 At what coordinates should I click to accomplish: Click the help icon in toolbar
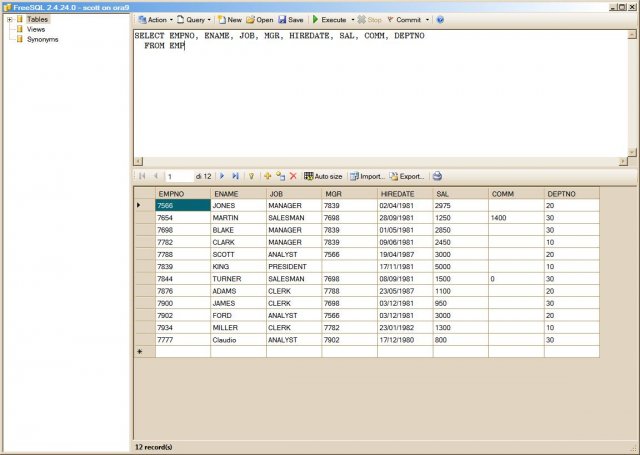(x=440, y=19)
